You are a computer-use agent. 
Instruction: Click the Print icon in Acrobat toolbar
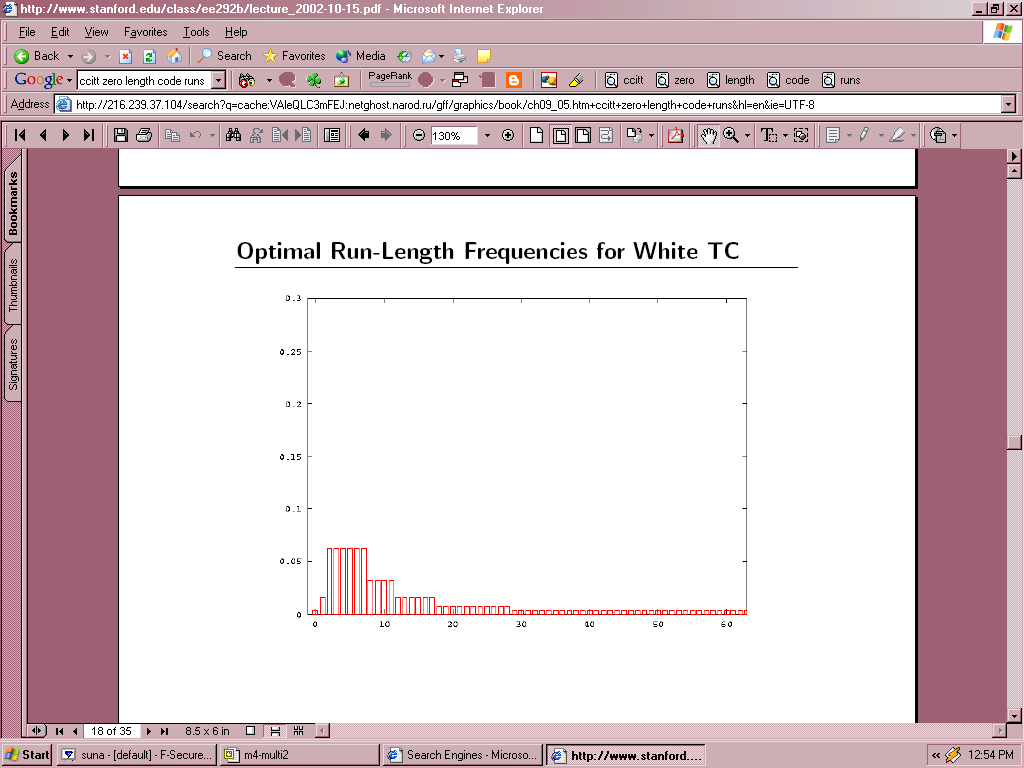(x=144, y=135)
